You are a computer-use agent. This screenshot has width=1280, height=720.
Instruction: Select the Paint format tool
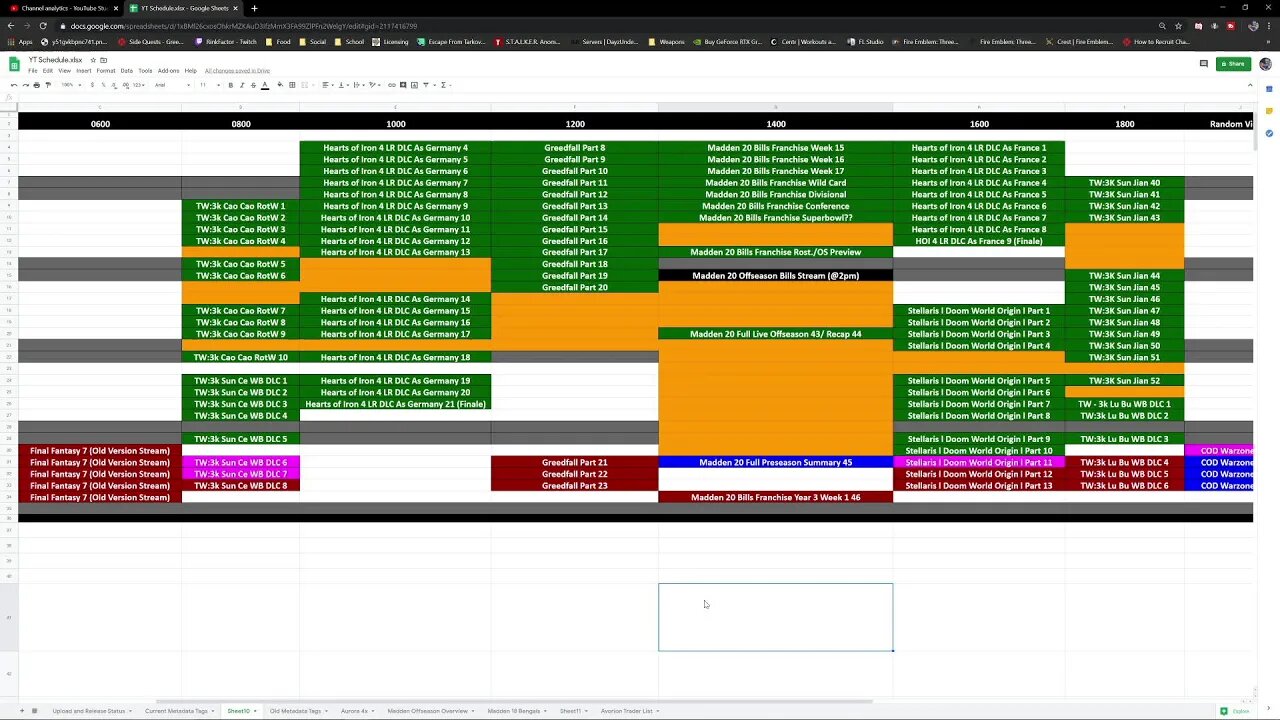point(47,85)
